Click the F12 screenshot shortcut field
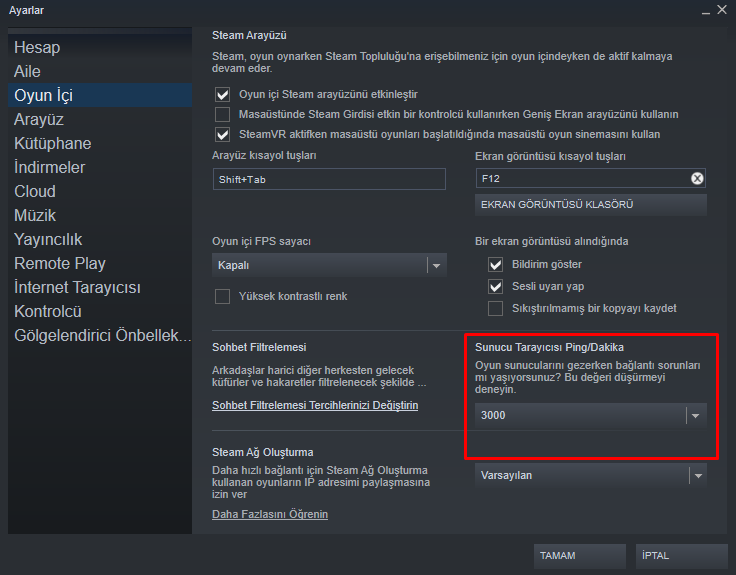Image resolution: width=736 pixels, height=575 pixels. tap(590, 178)
